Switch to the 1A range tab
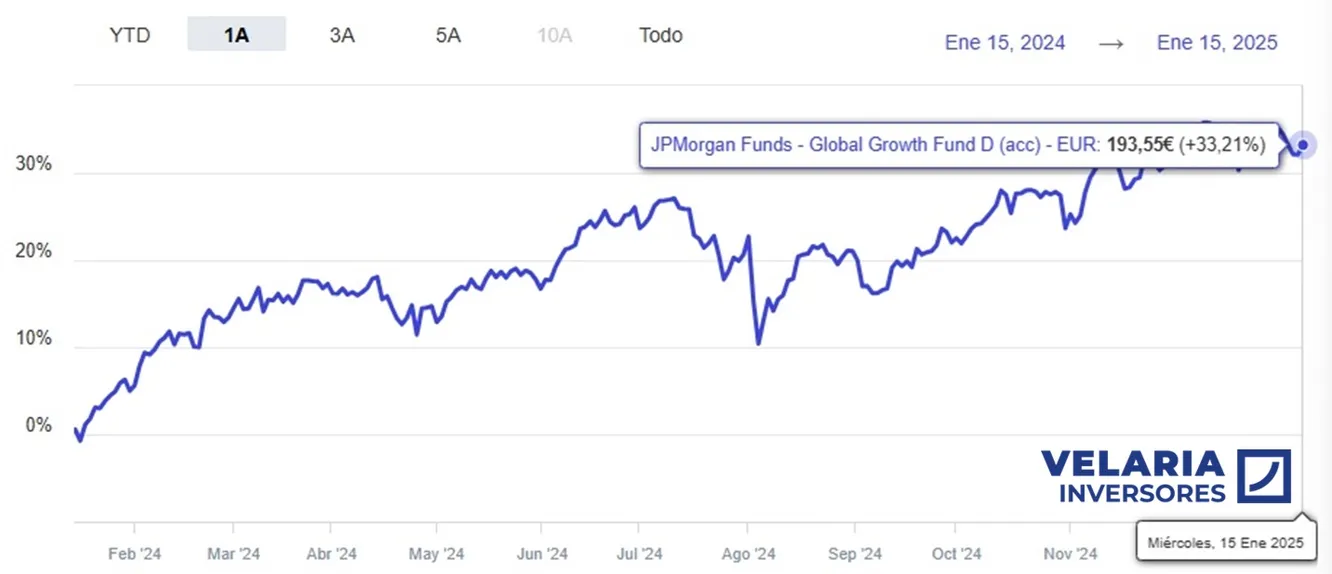 tap(236, 36)
